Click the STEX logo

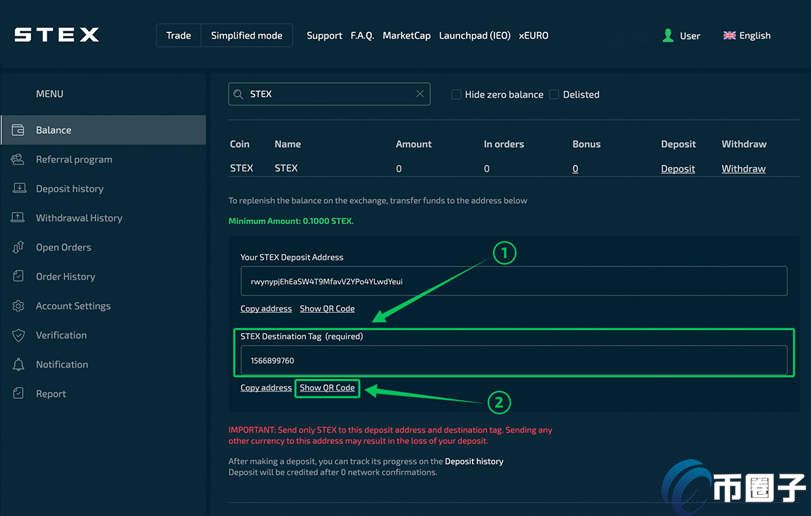pyautogui.click(x=56, y=35)
